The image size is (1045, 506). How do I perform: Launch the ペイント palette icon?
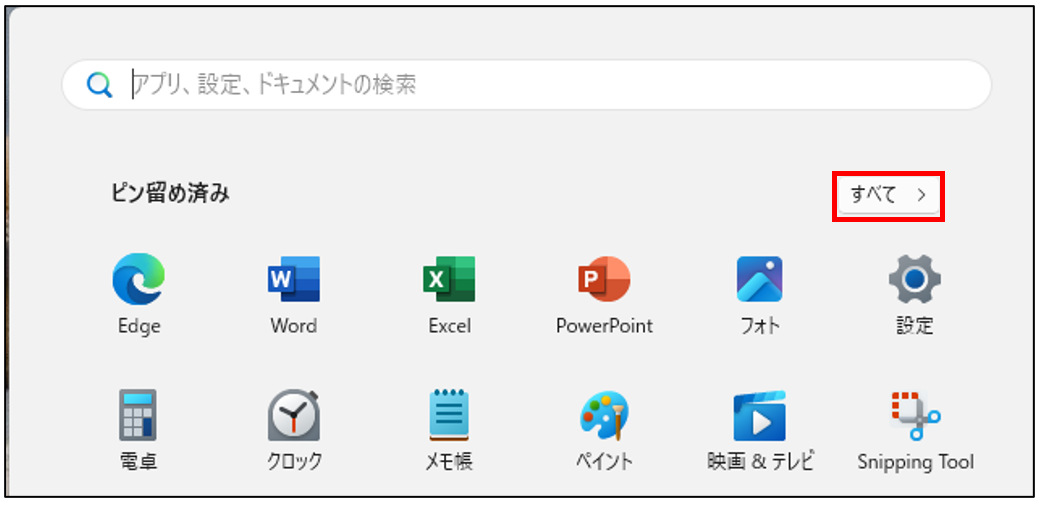pyautogui.click(x=604, y=415)
